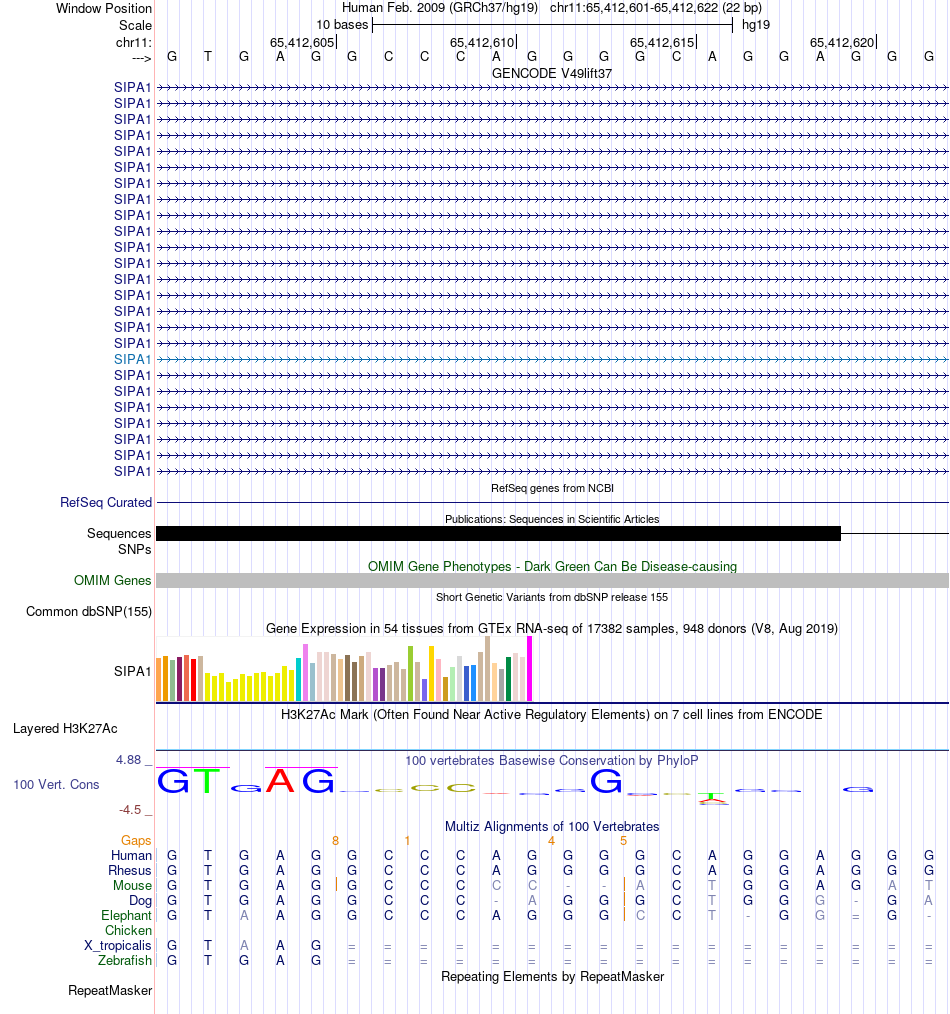The image size is (950, 1014).
Task: Select the Dog alignment row label
Action: tap(140, 901)
